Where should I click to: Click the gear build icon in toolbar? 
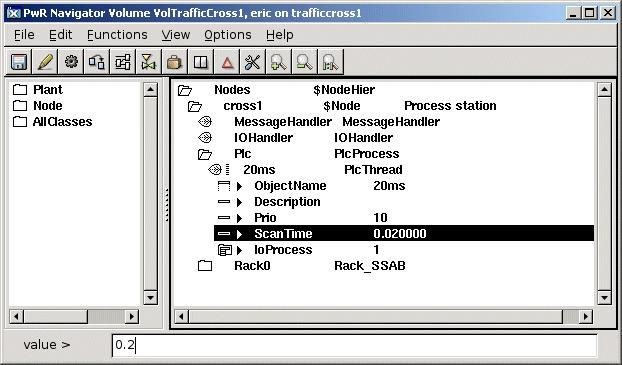point(71,62)
